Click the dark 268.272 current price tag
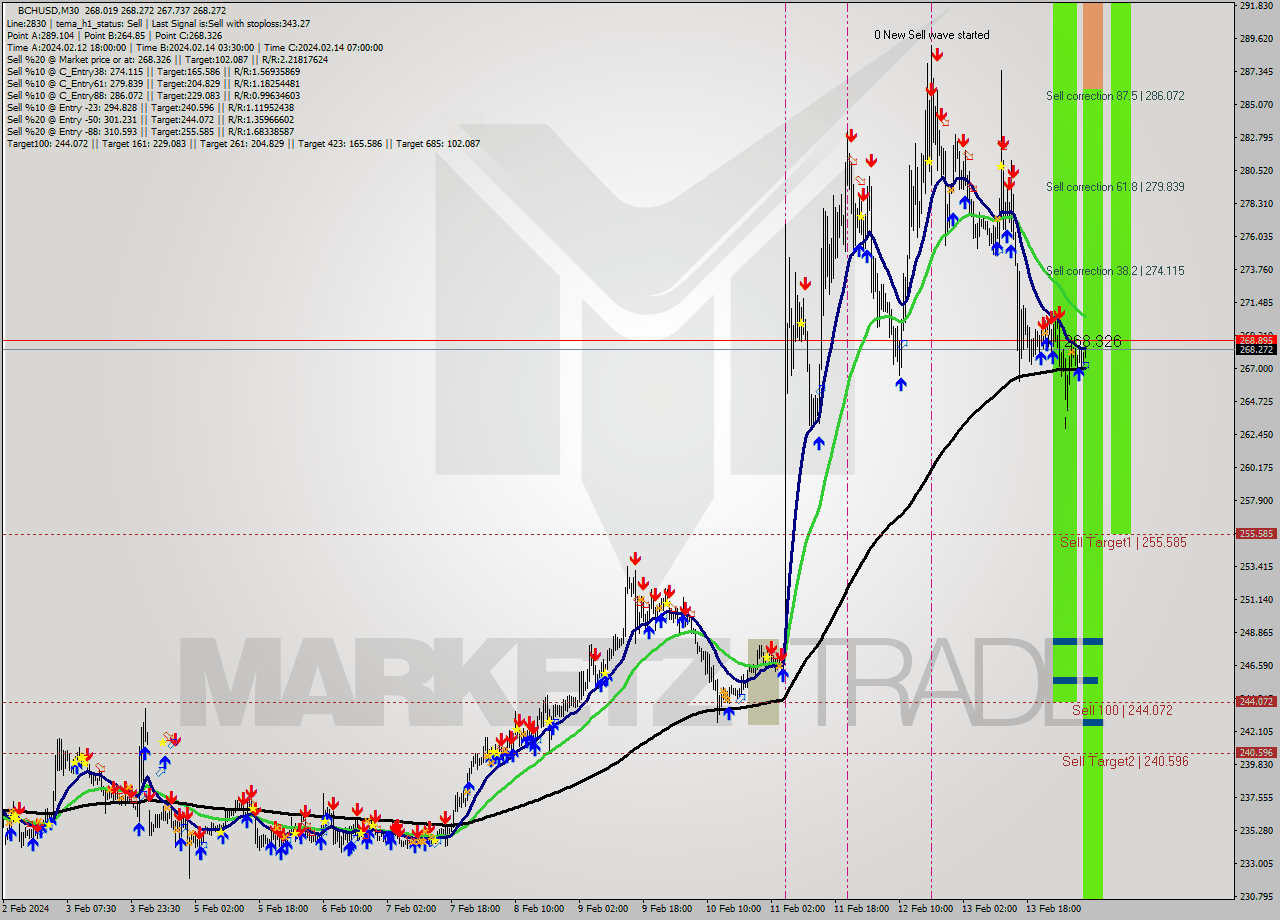This screenshot has width=1280, height=920. click(1256, 349)
